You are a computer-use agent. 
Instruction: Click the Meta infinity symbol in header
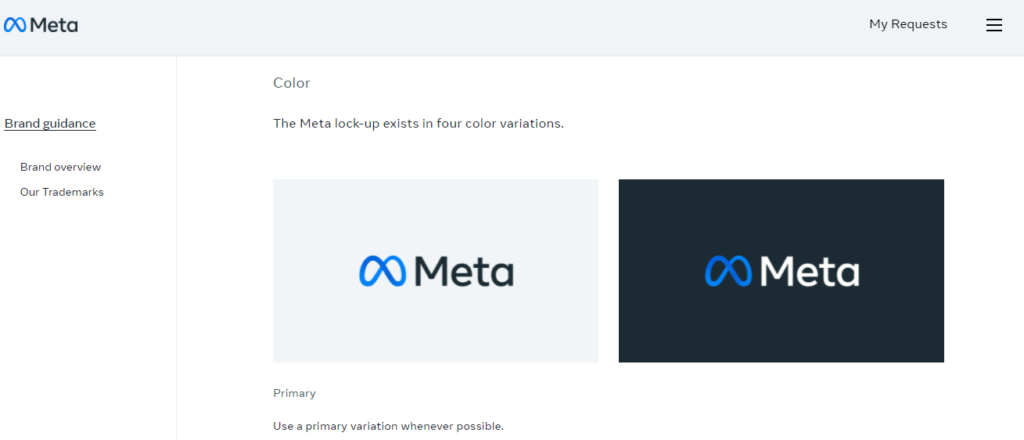tap(15, 25)
